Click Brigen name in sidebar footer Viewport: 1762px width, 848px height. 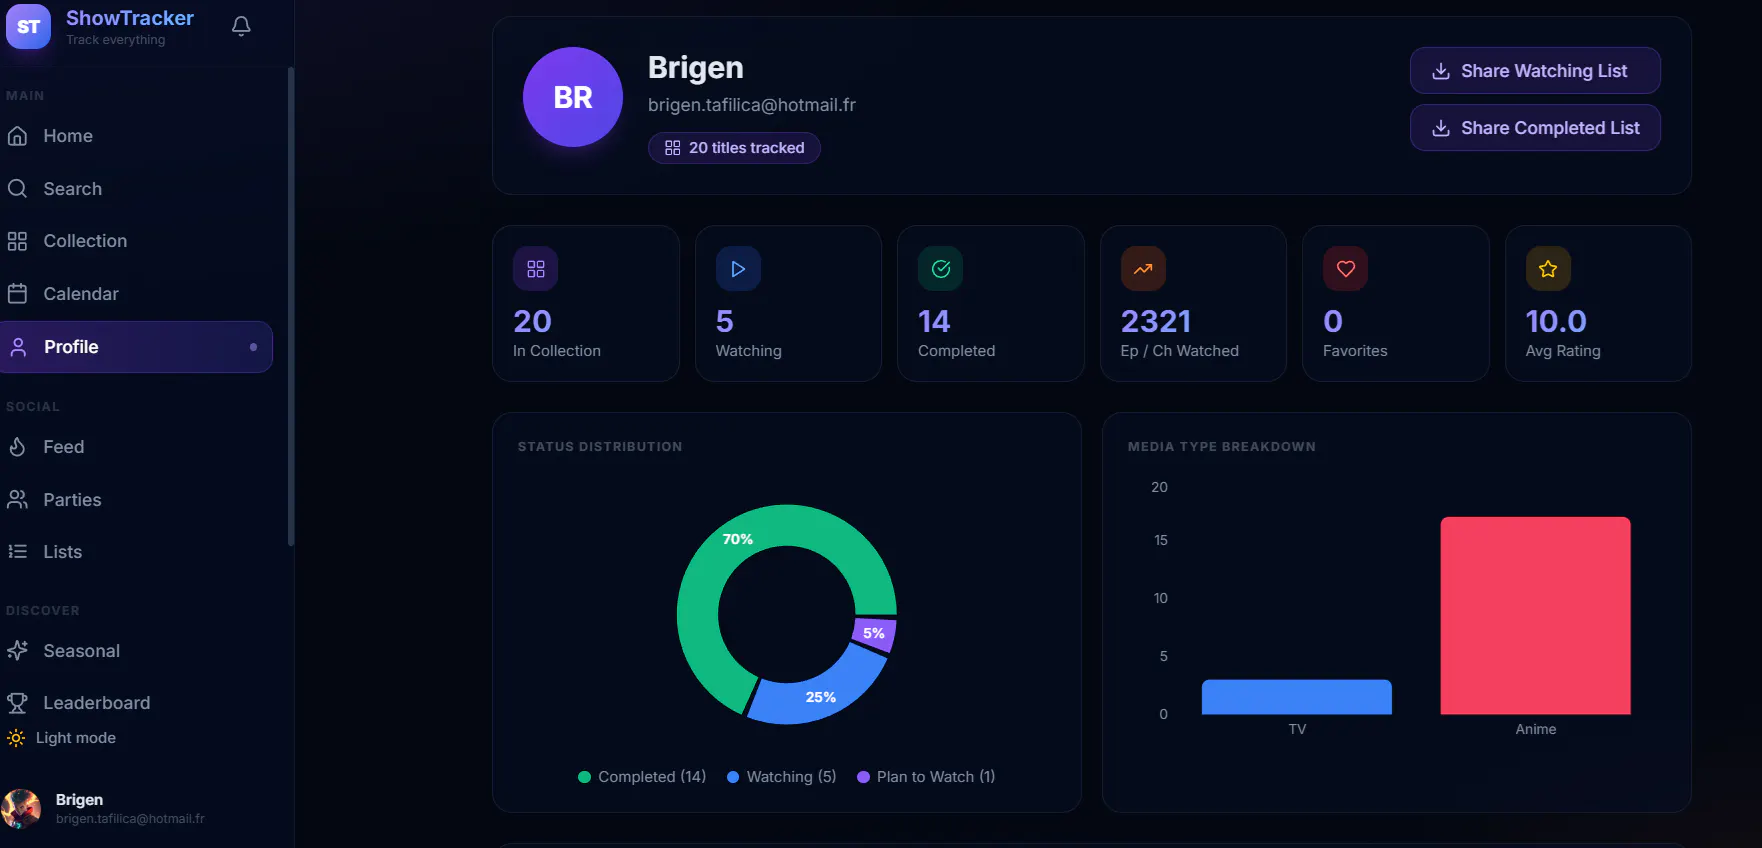pyautogui.click(x=79, y=800)
